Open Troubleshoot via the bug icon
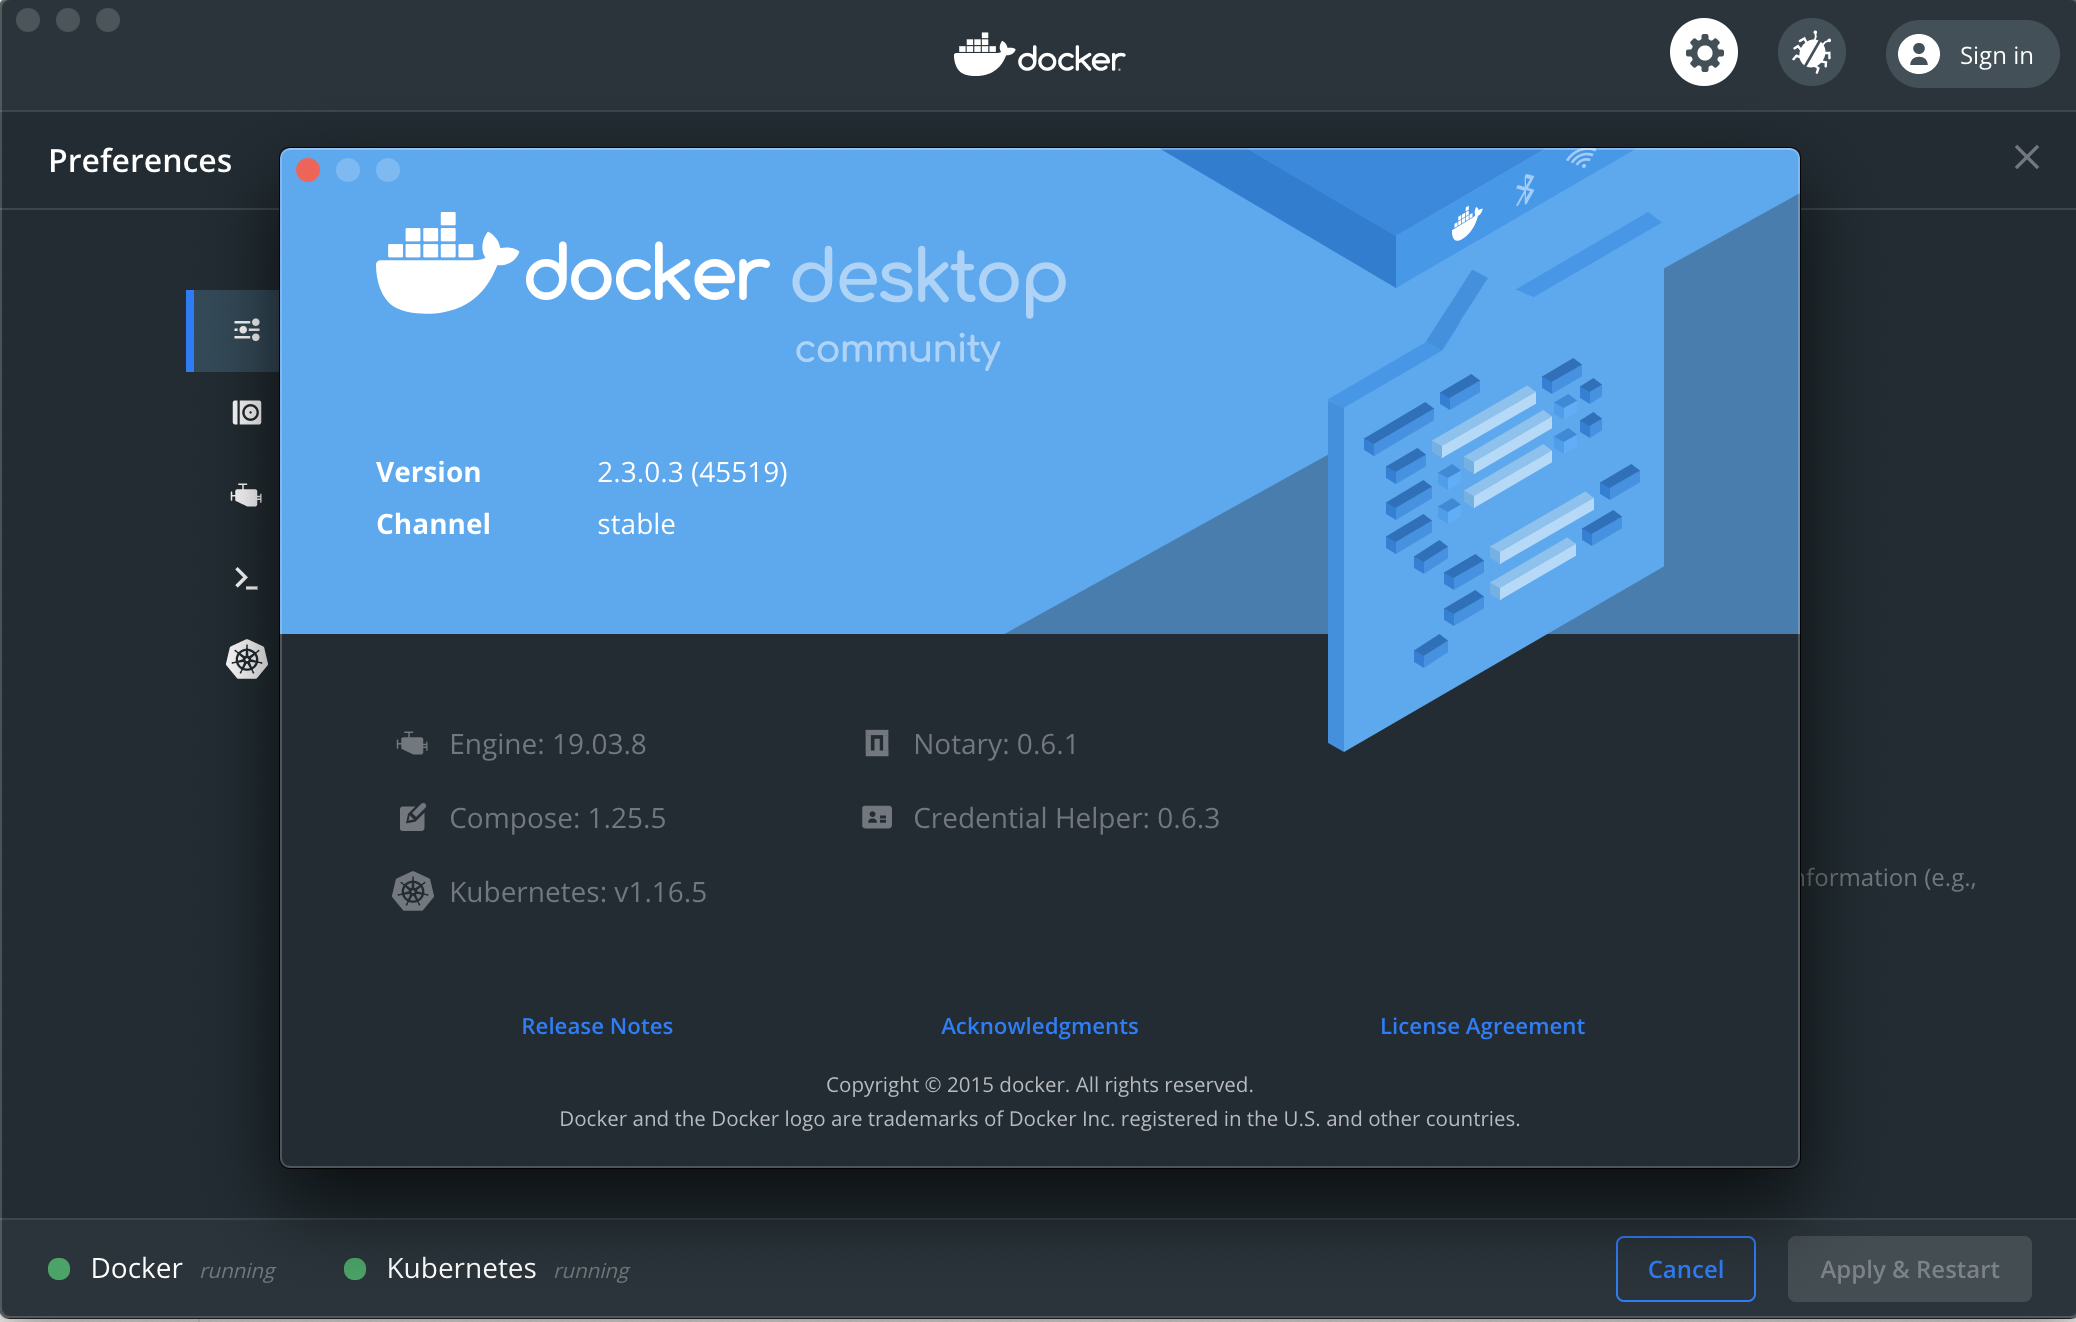The image size is (2076, 1322). 1811,51
